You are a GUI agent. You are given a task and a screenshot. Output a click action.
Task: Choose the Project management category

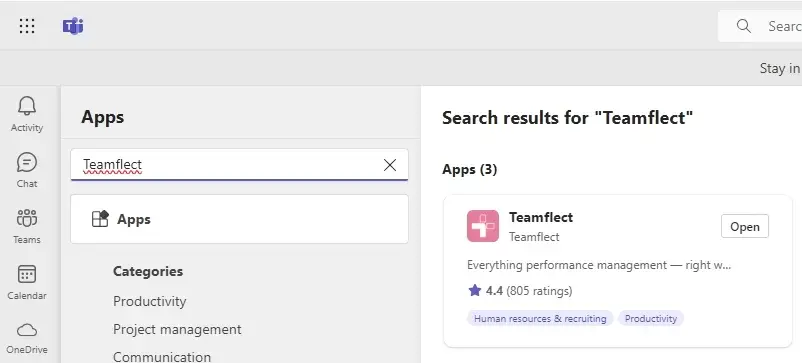click(x=177, y=329)
